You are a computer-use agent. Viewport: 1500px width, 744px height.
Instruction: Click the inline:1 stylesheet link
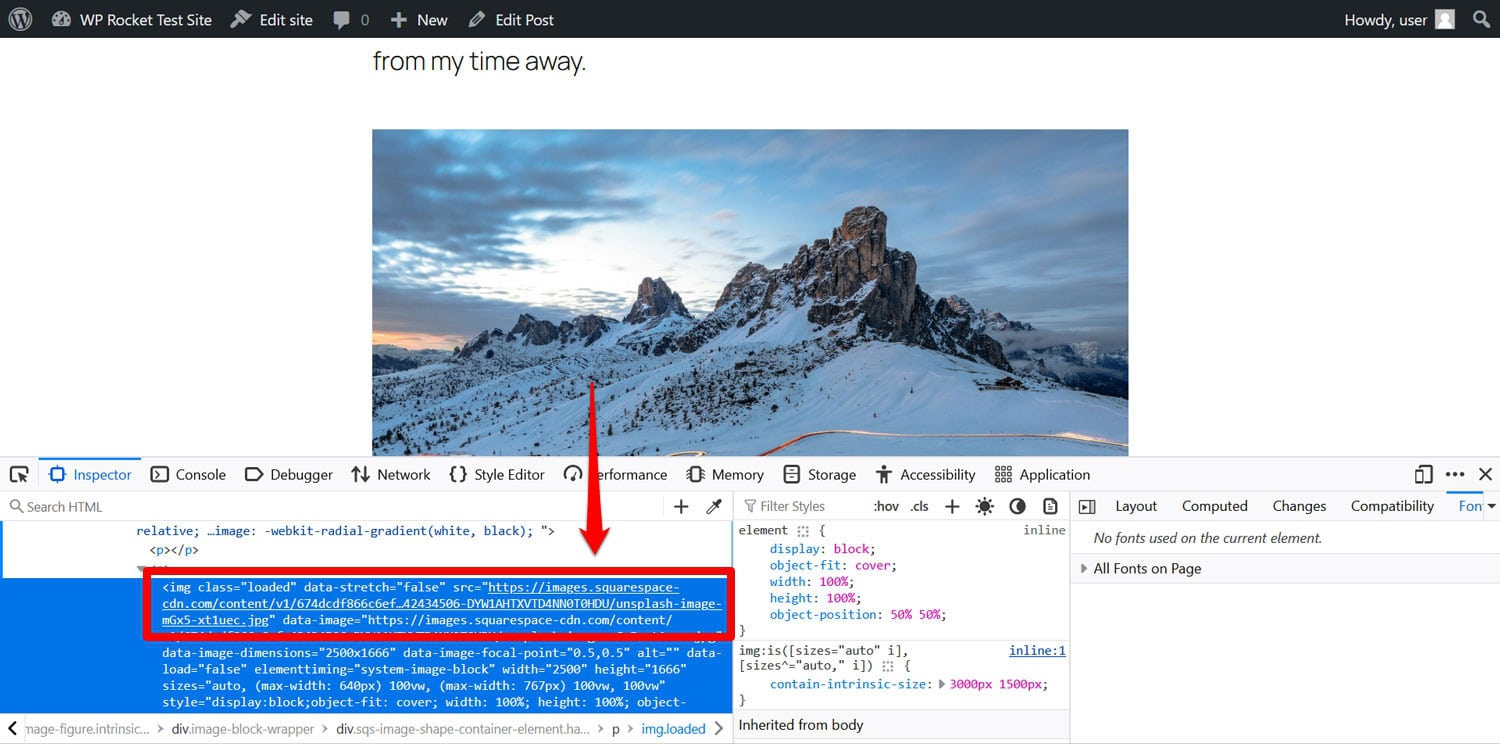point(1037,650)
